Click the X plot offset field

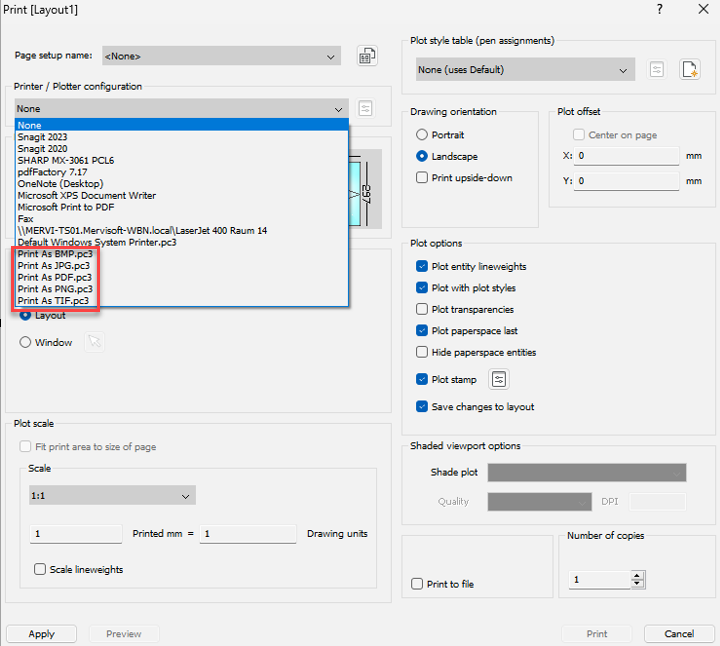click(626, 156)
